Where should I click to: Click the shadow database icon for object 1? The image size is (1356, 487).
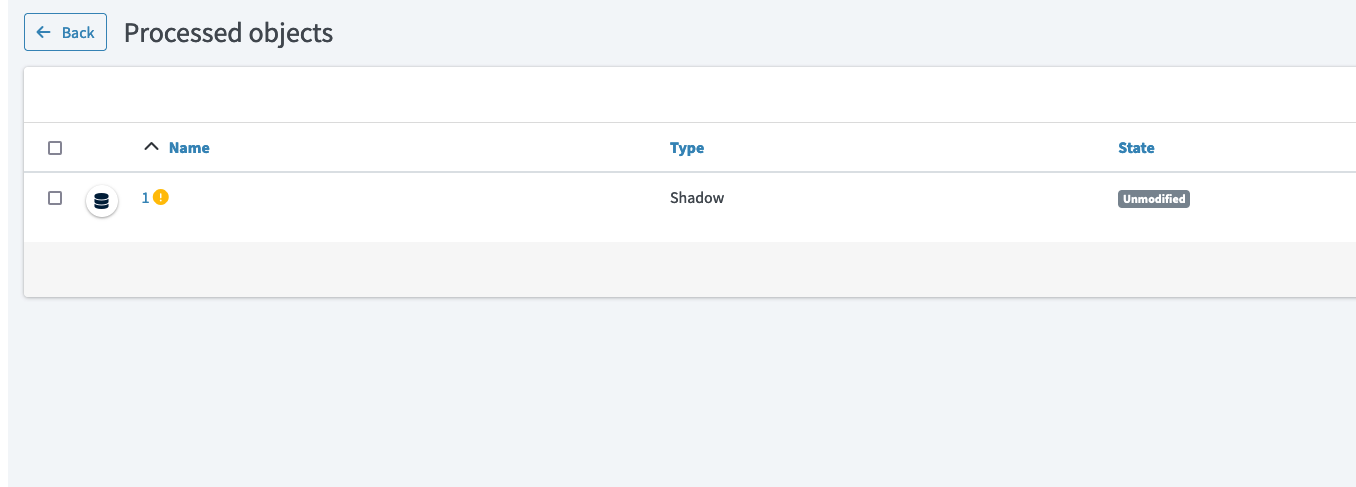point(101,201)
